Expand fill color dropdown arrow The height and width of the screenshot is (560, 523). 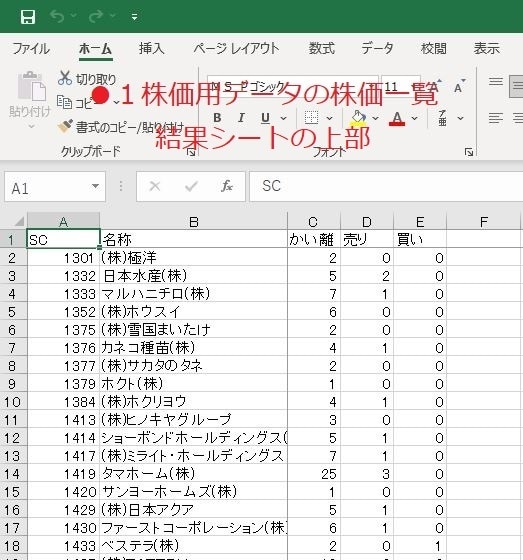click(x=375, y=118)
